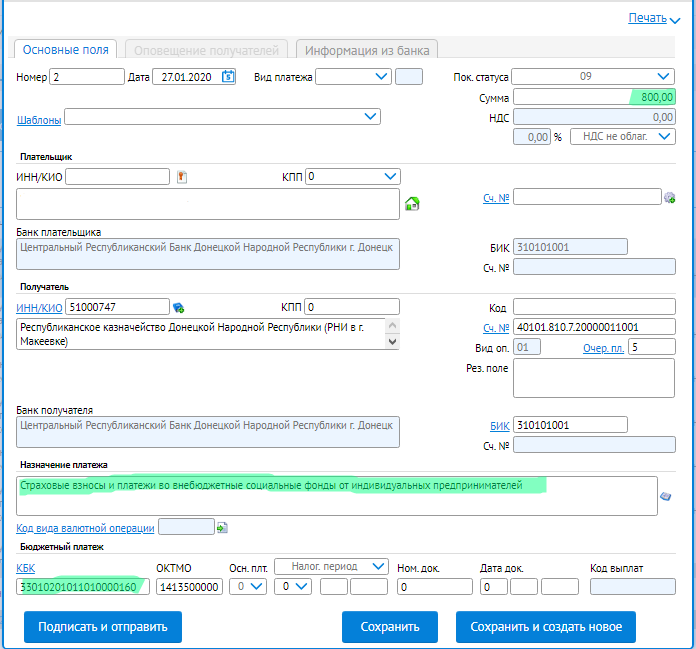Viewport: 696px width, 649px height.
Task: Expand the Вид платежа dropdown
Action: click(353, 76)
